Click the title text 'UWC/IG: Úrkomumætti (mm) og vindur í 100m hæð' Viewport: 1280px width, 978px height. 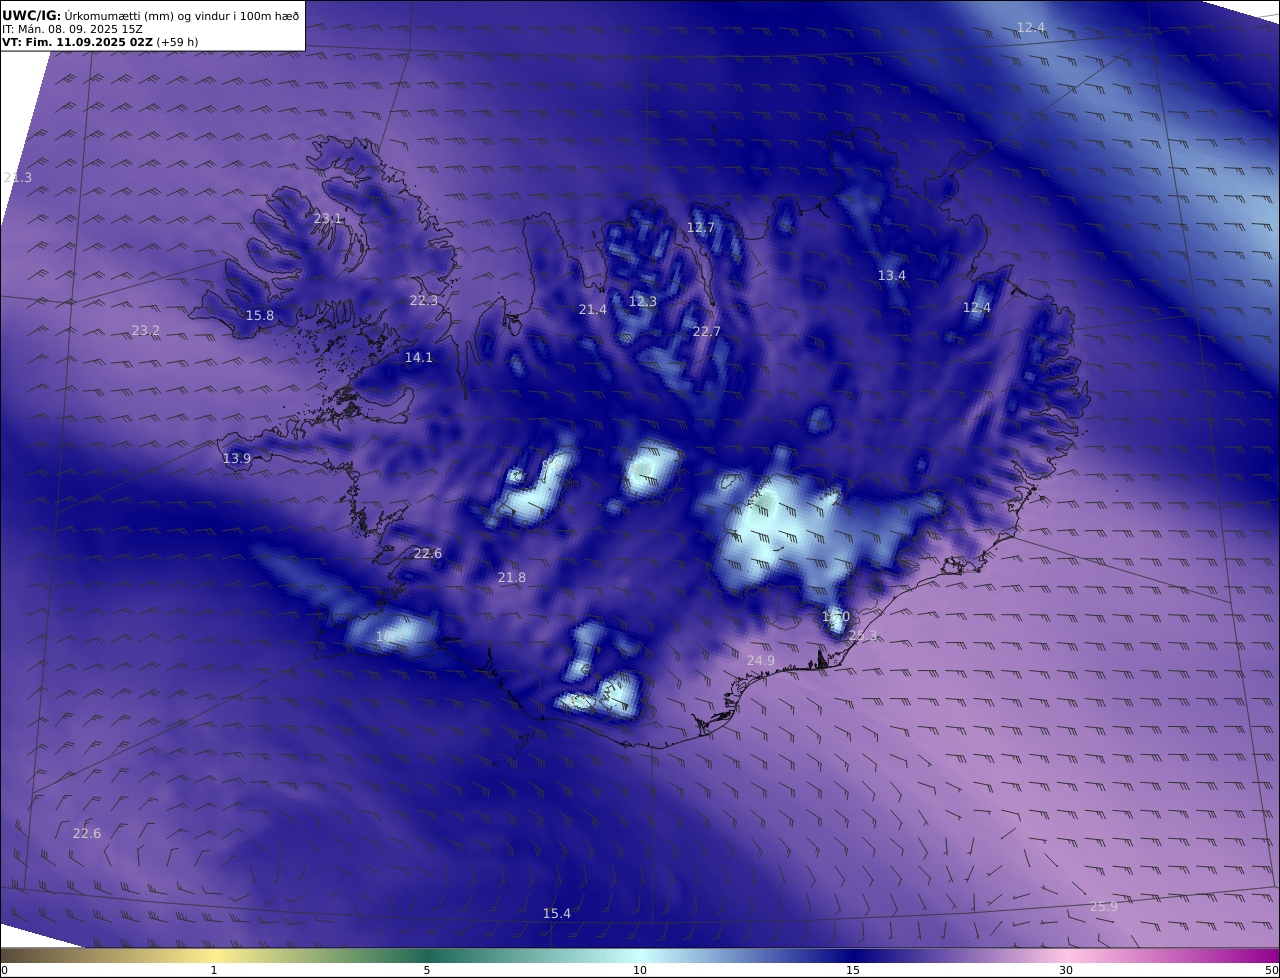click(x=150, y=16)
